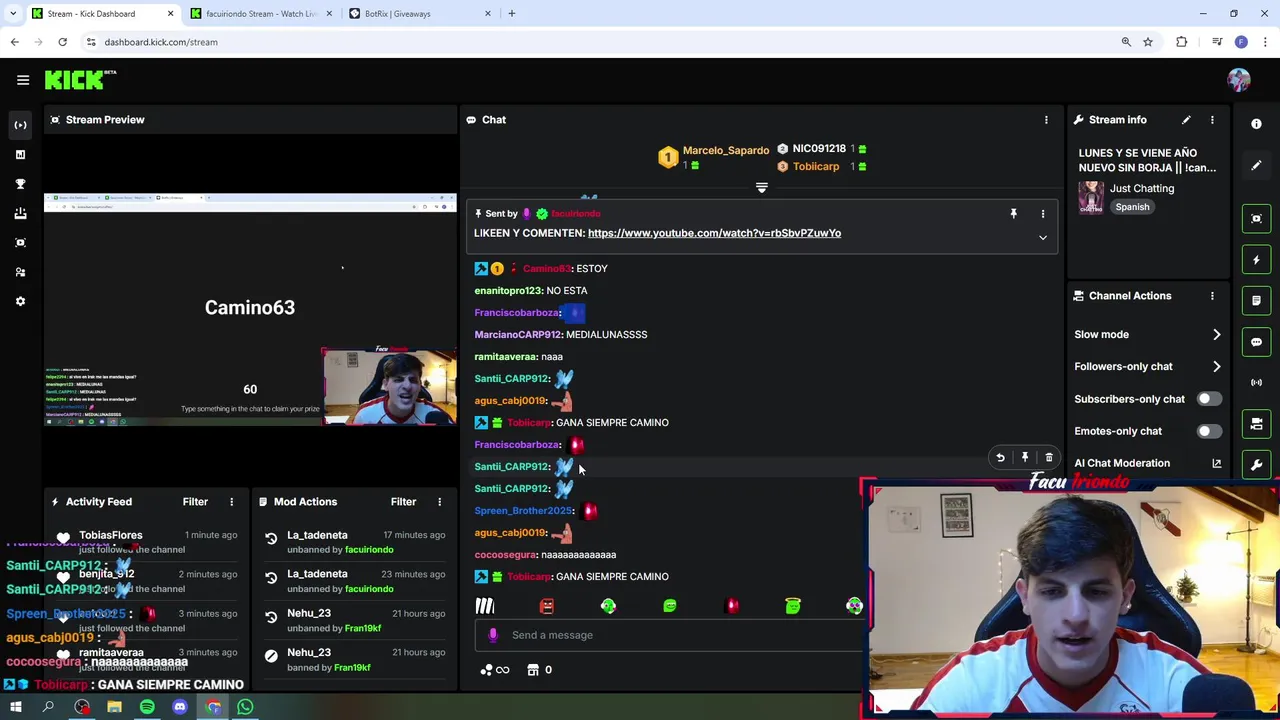
Task: Open the pinned YouTube link
Action: (714, 233)
